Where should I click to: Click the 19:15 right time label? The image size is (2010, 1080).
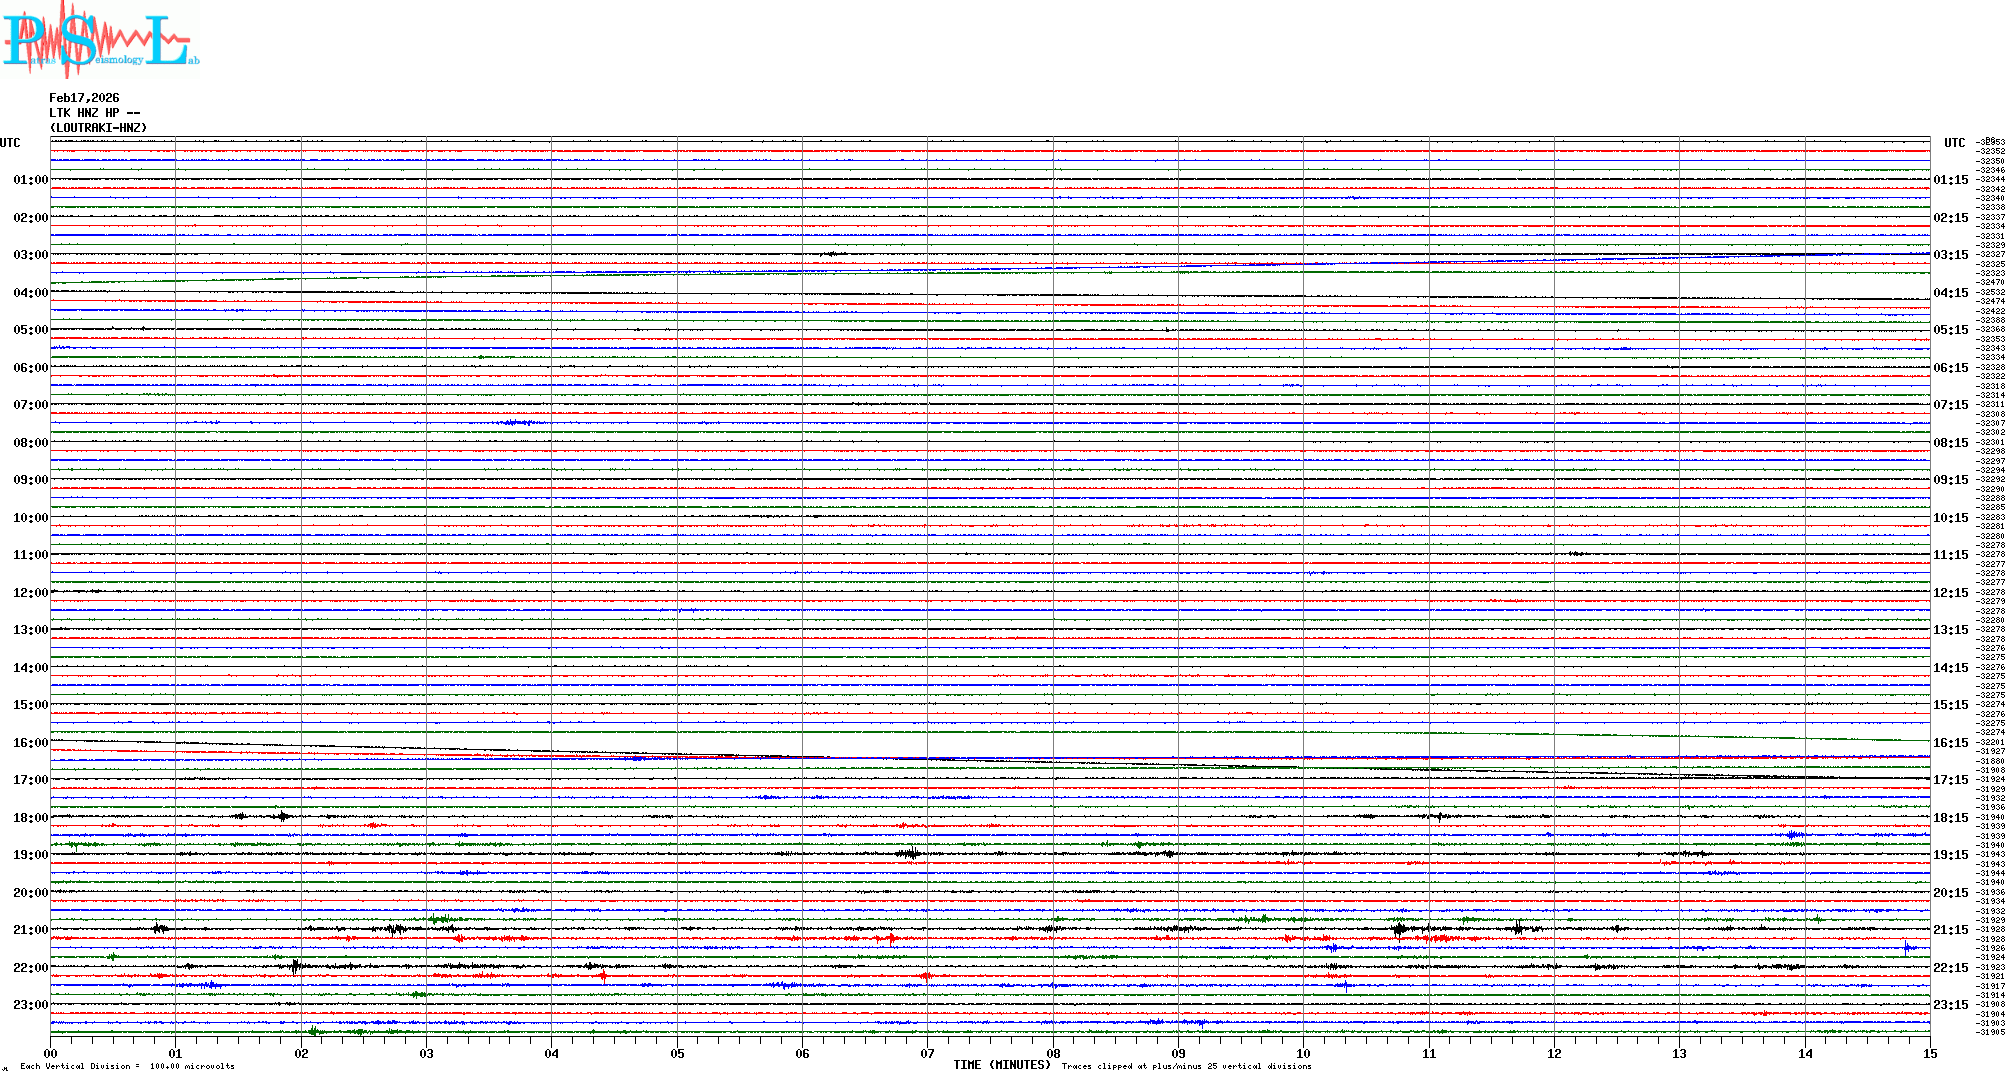tap(1950, 855)
